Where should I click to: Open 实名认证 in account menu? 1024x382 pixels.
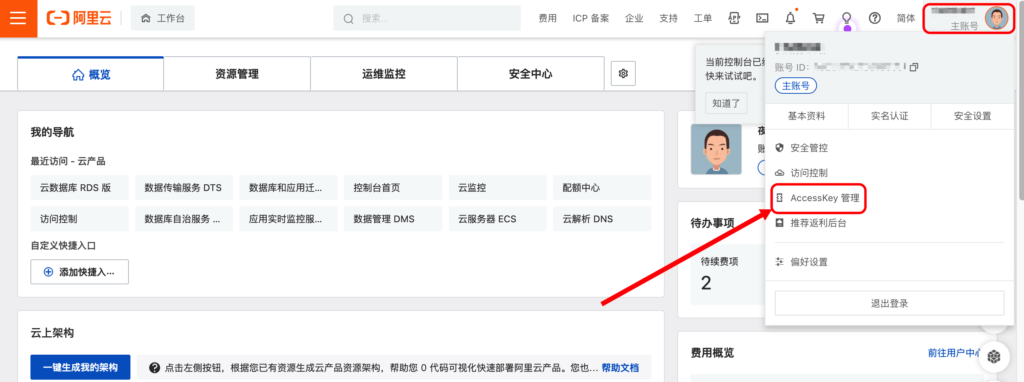pyautogui.click(x=889, y=116)
